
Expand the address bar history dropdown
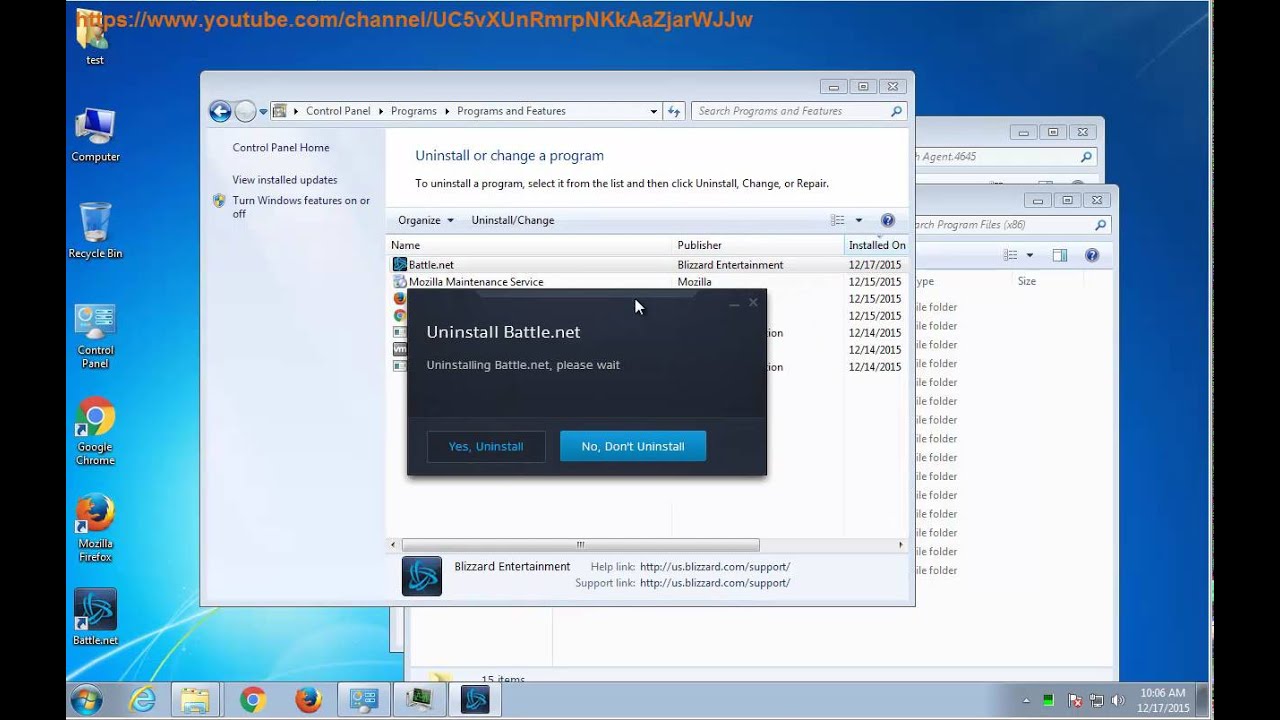coord(654,111)
